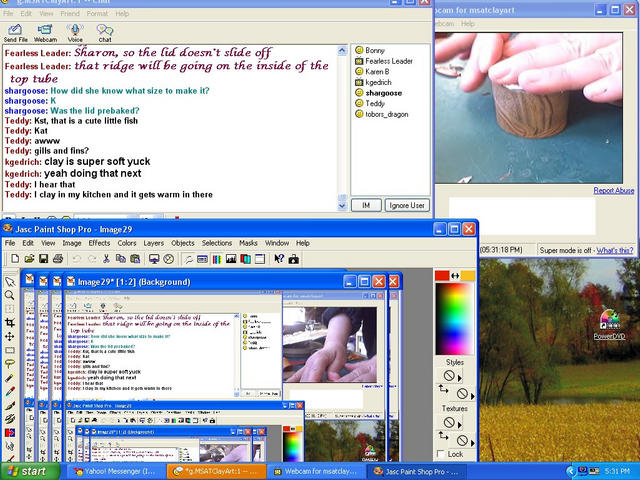Start the Webcam from chat toolbar

[45, 33]
